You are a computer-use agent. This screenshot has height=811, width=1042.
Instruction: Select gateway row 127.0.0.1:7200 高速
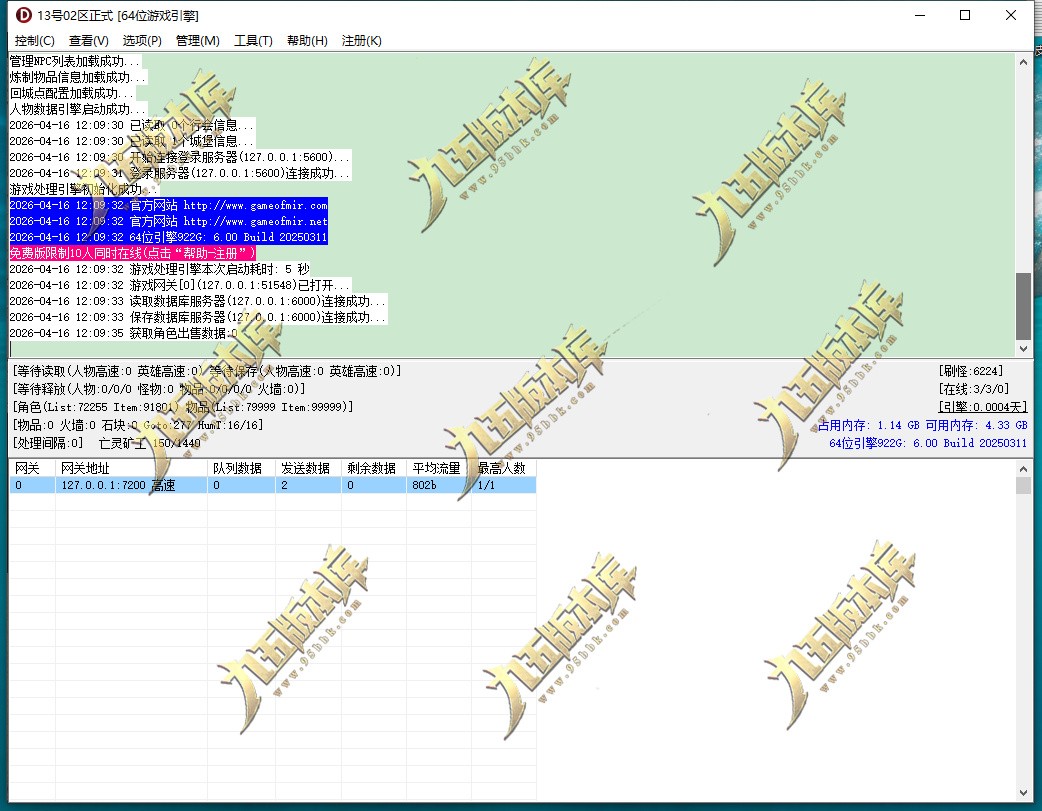272,485
